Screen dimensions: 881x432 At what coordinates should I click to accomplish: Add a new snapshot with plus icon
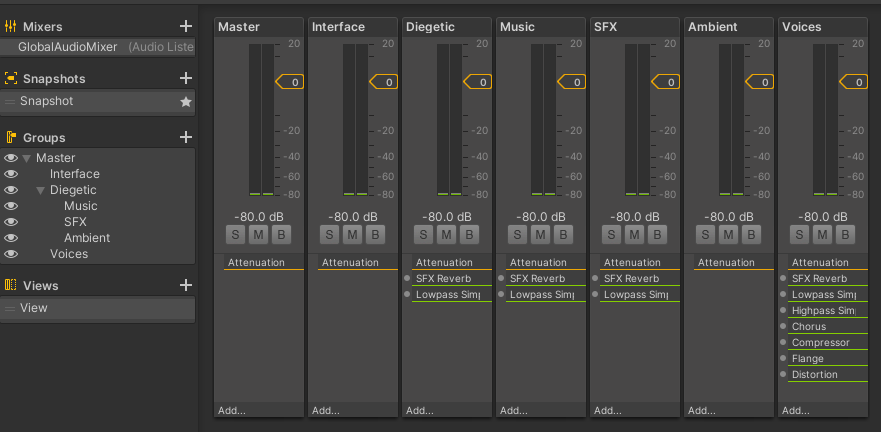(x=185, y=78)
